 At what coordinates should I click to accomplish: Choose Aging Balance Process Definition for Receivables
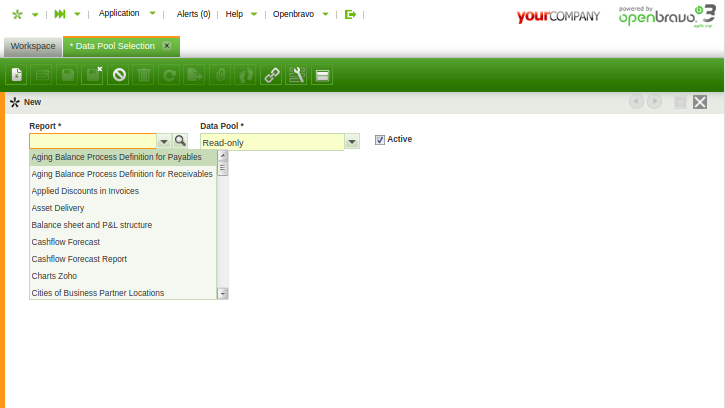[x=123, y=174]
